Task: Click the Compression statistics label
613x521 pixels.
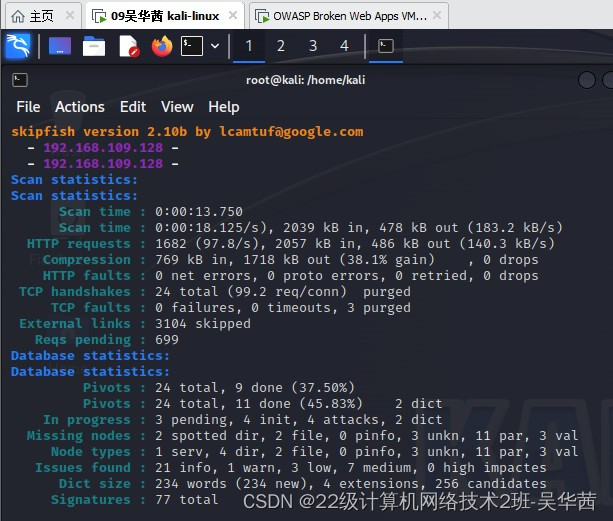Action: coord(87,260)
